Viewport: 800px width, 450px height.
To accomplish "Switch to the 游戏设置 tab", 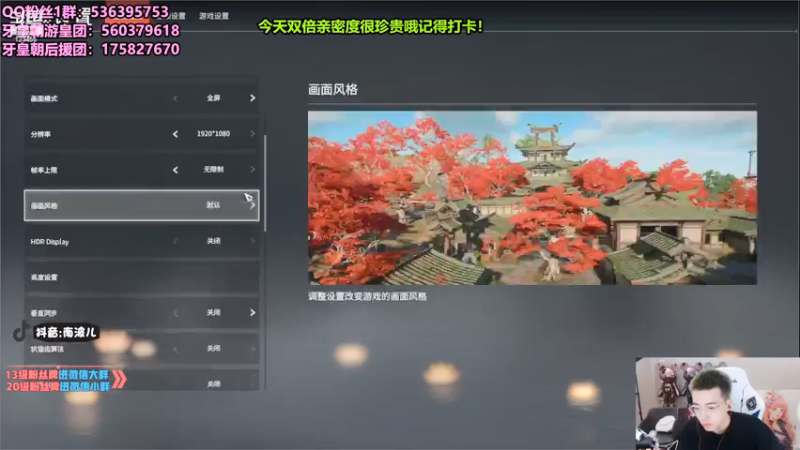I will (214, 16).
